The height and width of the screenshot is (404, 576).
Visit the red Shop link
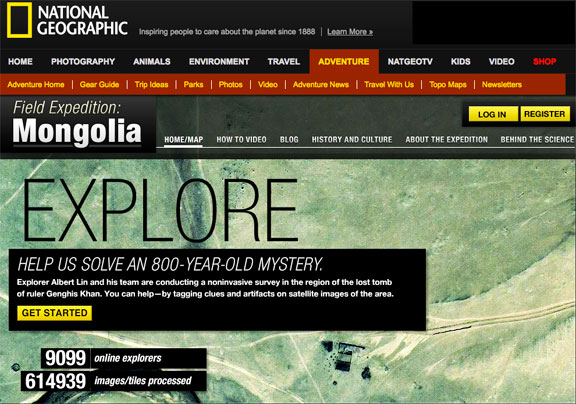[x=544, y=62]
